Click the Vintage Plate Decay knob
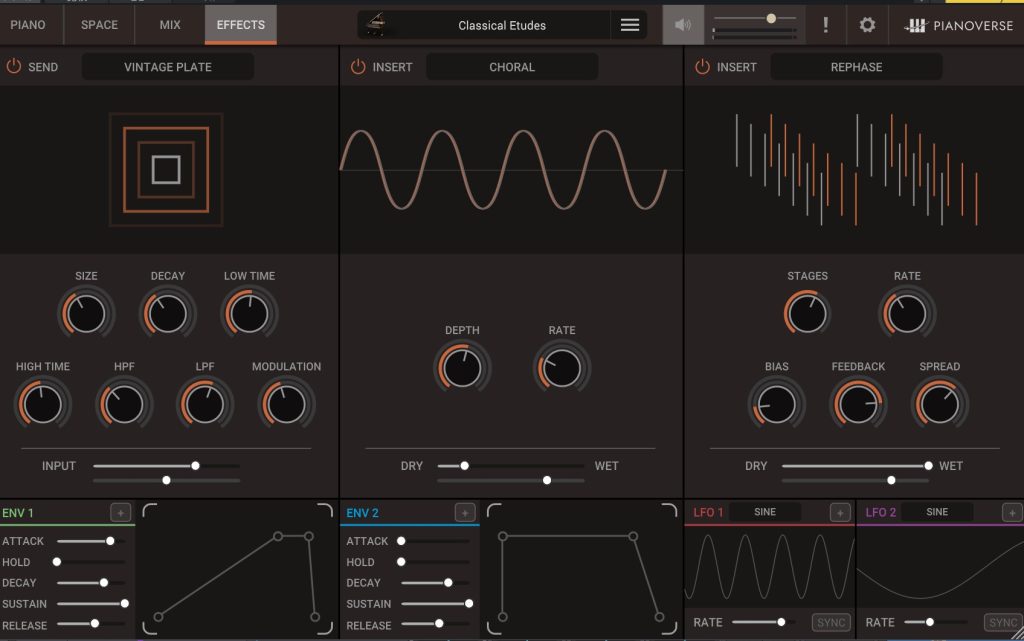The width and height of the screenshot is (1024, 641). point(168,314)
